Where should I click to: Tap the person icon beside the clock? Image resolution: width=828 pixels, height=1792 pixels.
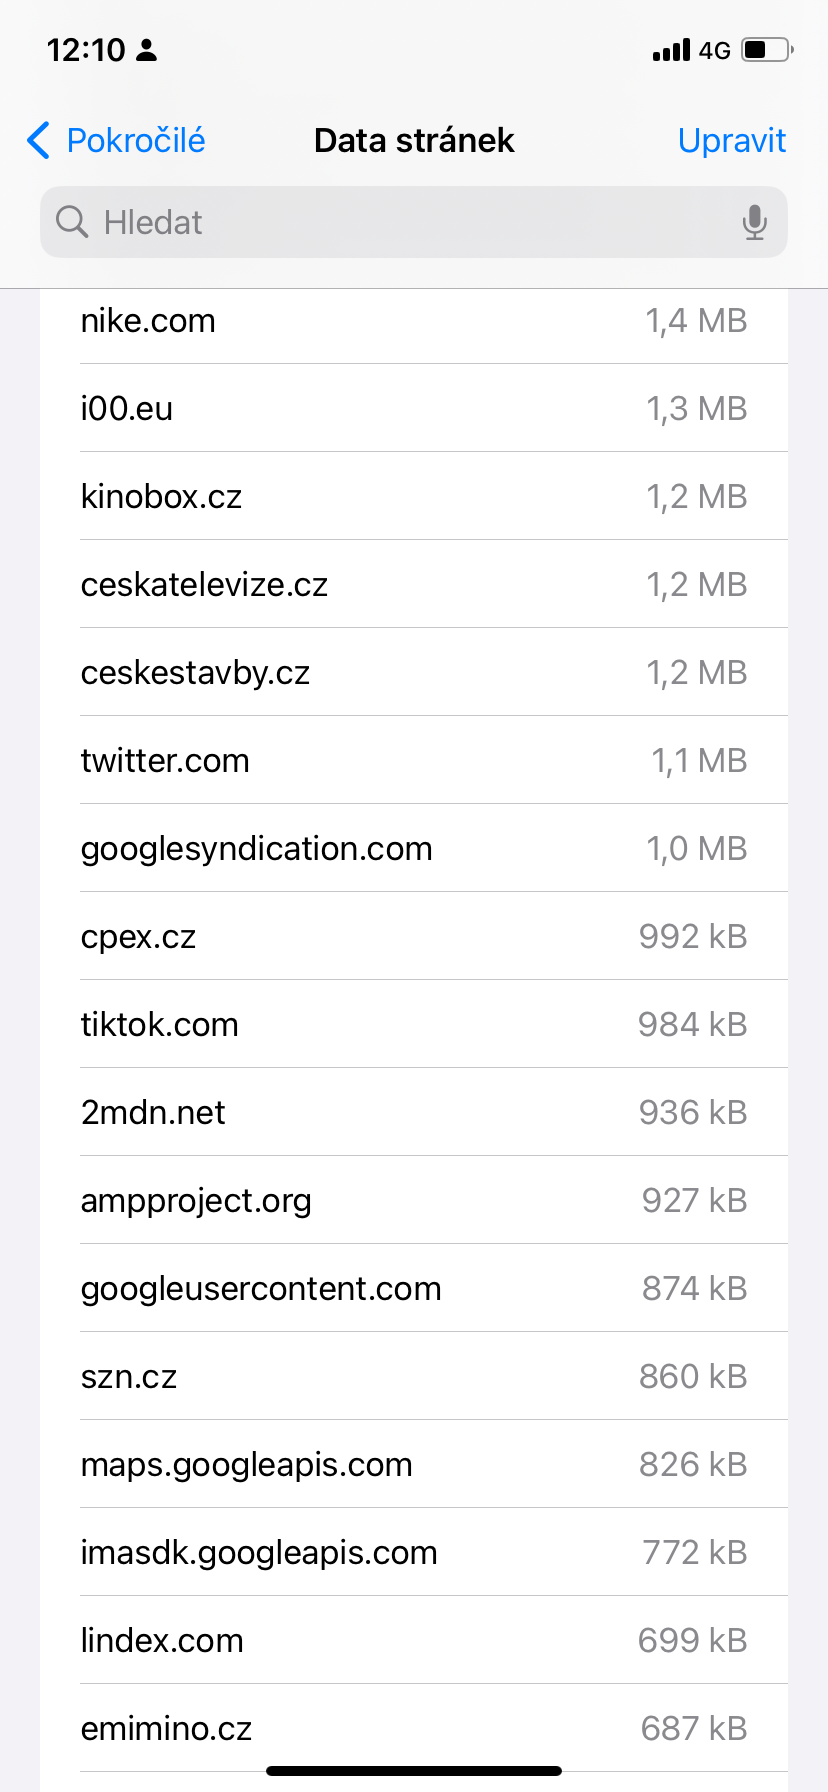pyautogui.click(x=147, y=50)
